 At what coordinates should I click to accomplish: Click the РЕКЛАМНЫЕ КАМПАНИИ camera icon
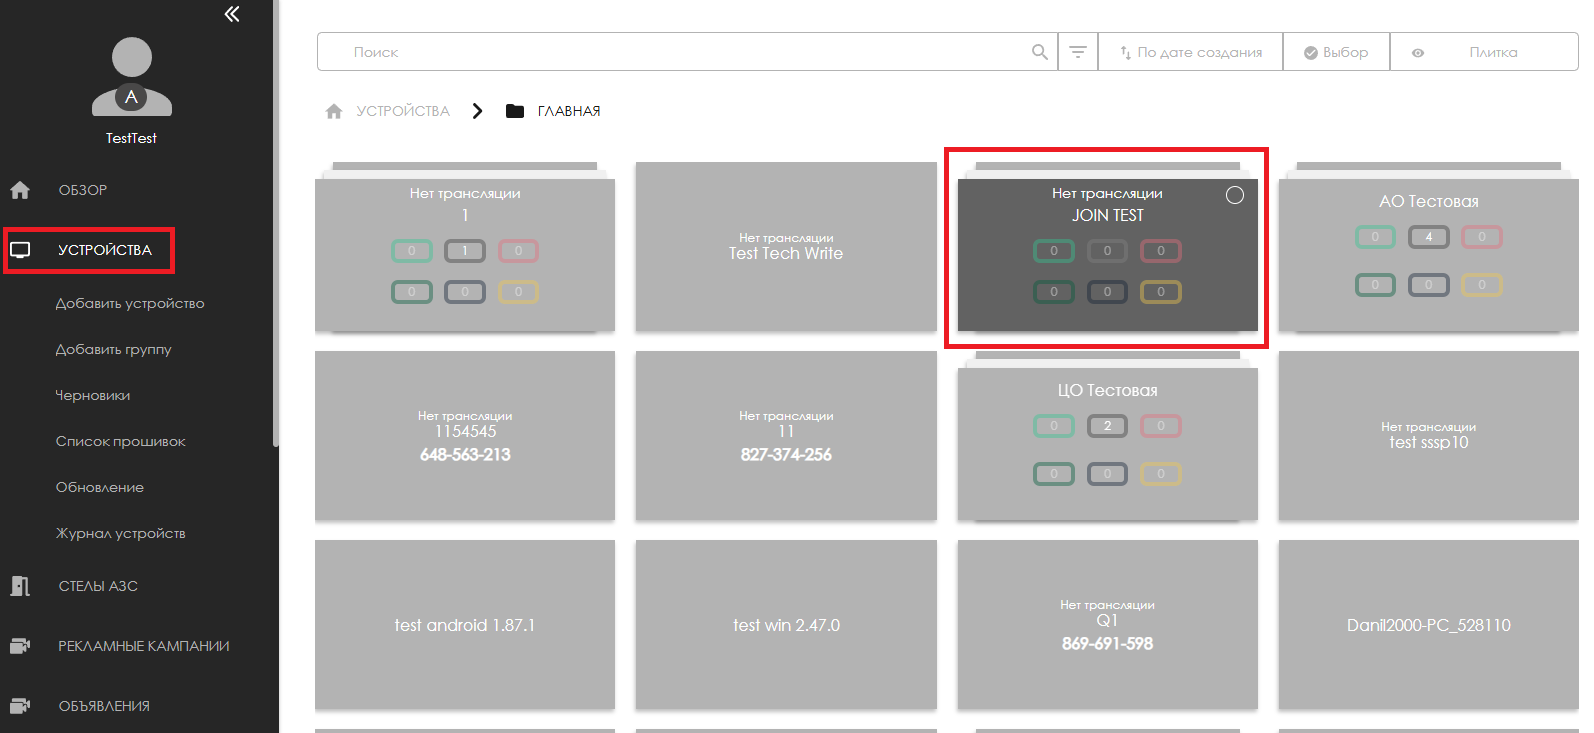(20, 646)
